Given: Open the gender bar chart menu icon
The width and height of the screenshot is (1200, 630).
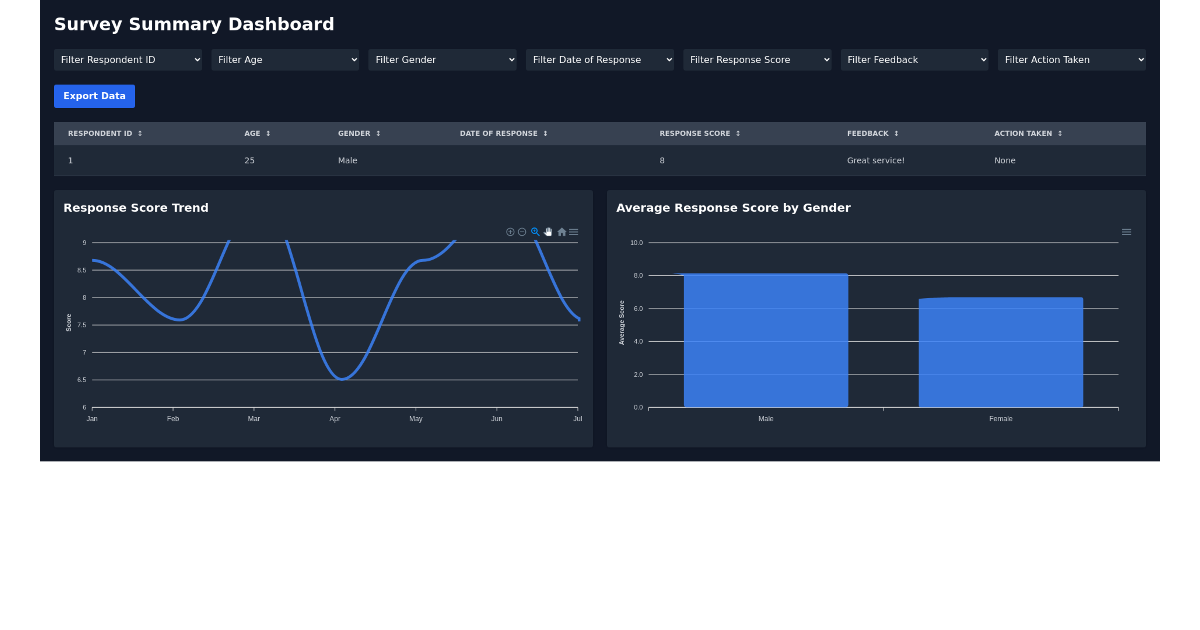Looking at the screenshot, I should (x=1126, y=231).
